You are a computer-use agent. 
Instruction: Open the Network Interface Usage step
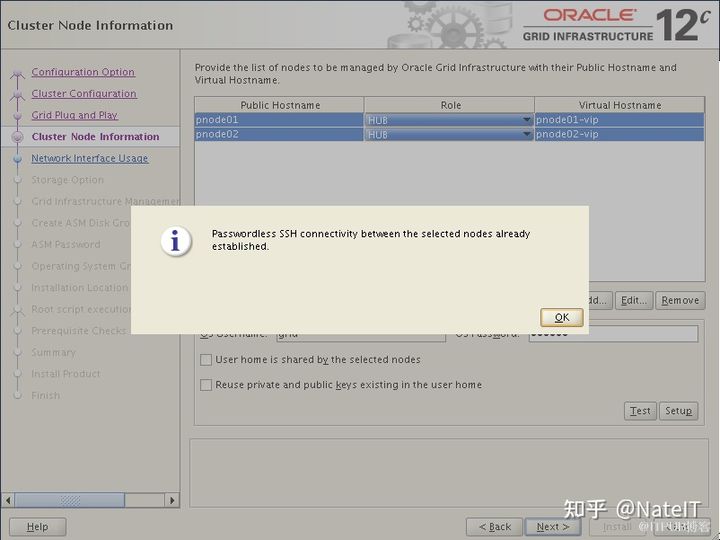pyautogui.click(x=90, y=158)
